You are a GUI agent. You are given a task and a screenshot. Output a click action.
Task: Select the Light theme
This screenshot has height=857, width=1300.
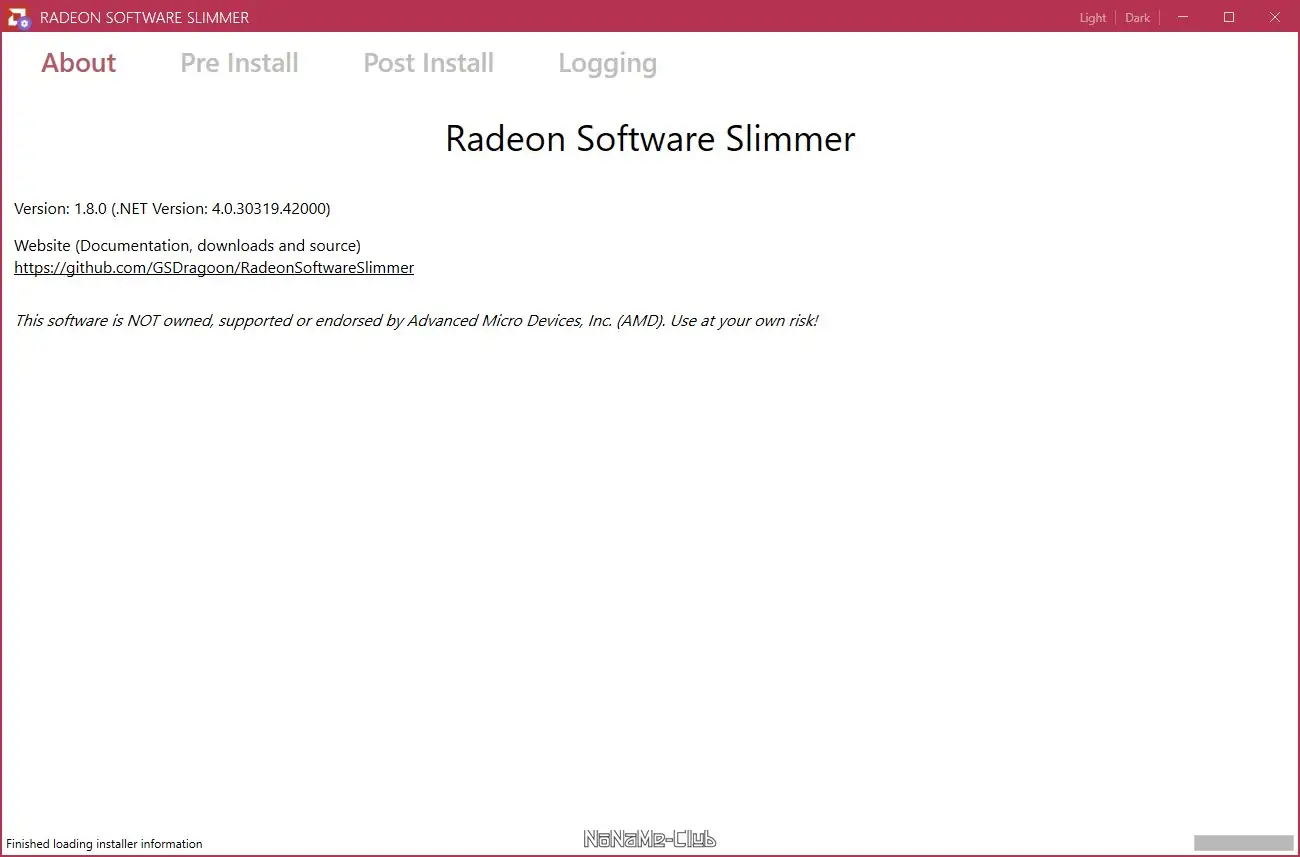click(x=1093, y=17)
